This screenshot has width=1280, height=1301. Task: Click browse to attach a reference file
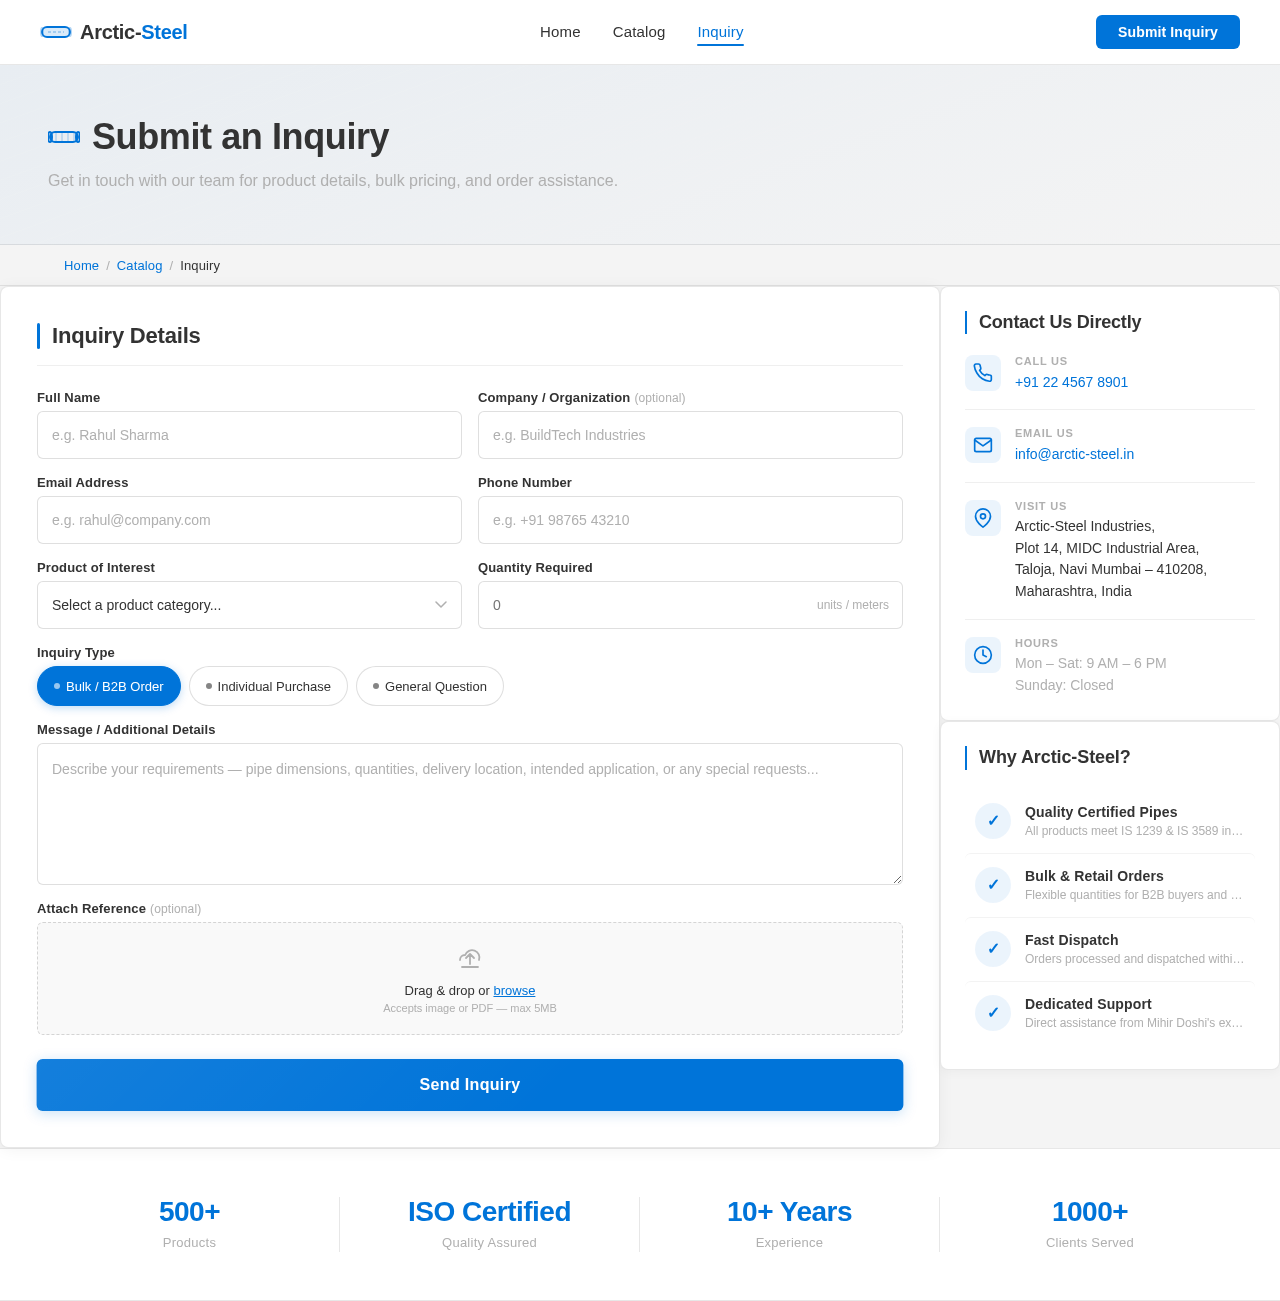pos(514,991)
